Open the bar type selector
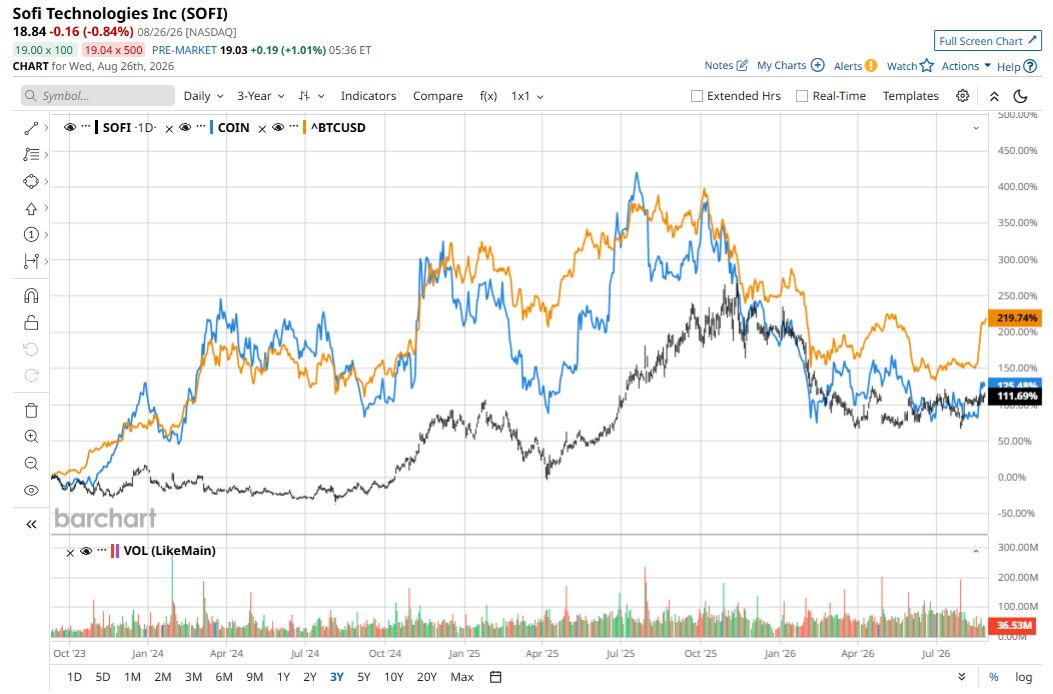This screenshot has width=1053, height=694. (311, 96)
